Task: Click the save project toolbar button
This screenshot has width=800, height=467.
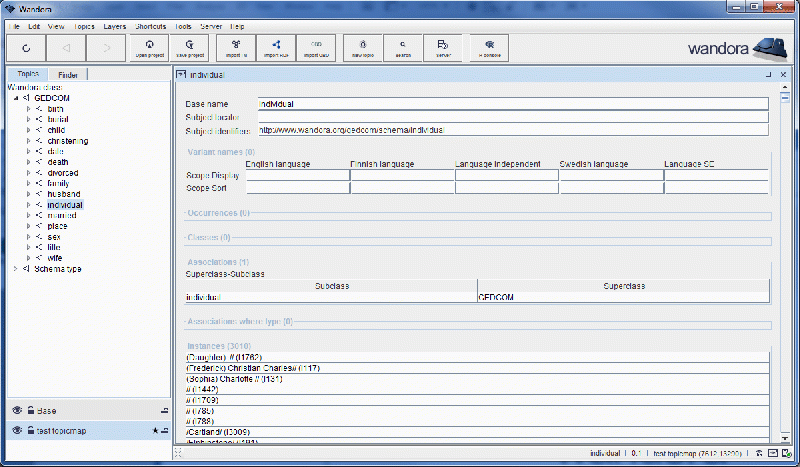Action: tap(189, 48)
